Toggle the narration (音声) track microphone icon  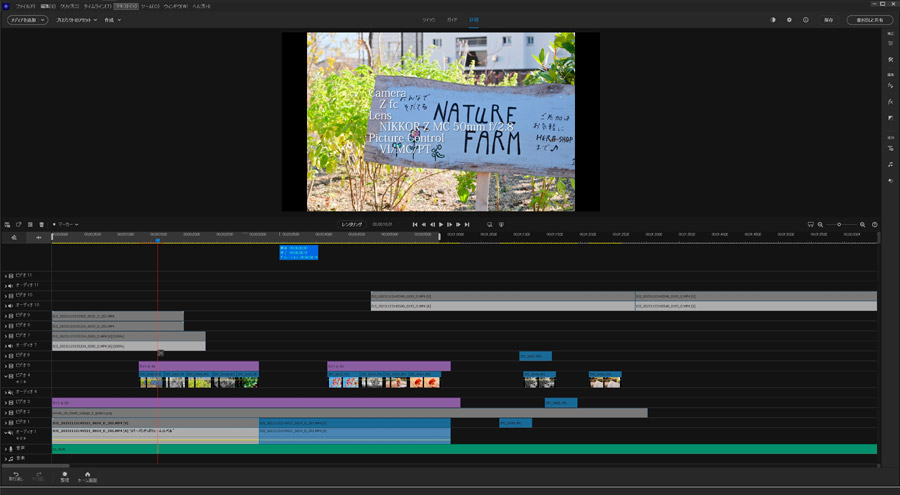click(11, 449)
